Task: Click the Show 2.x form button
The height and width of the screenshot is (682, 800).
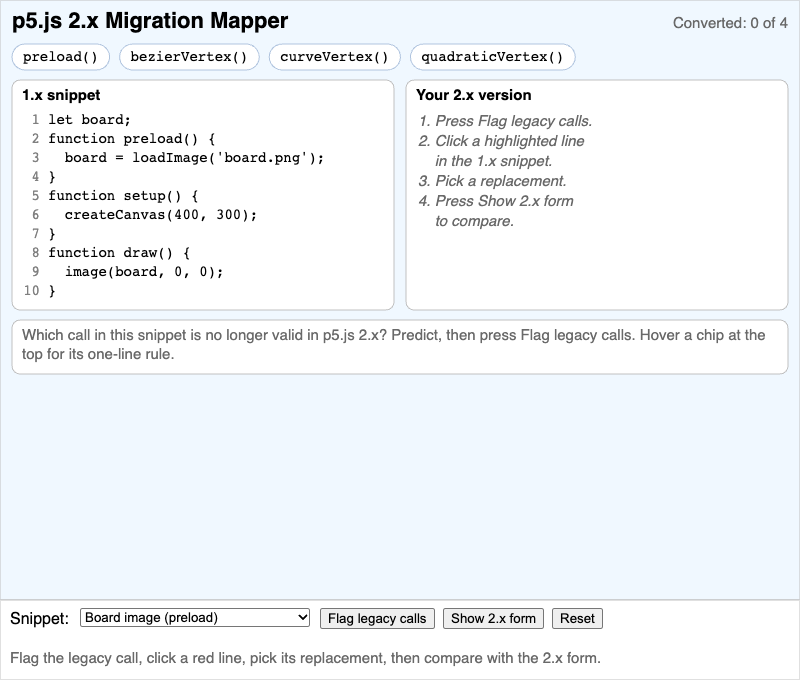Action: point(493,618)
